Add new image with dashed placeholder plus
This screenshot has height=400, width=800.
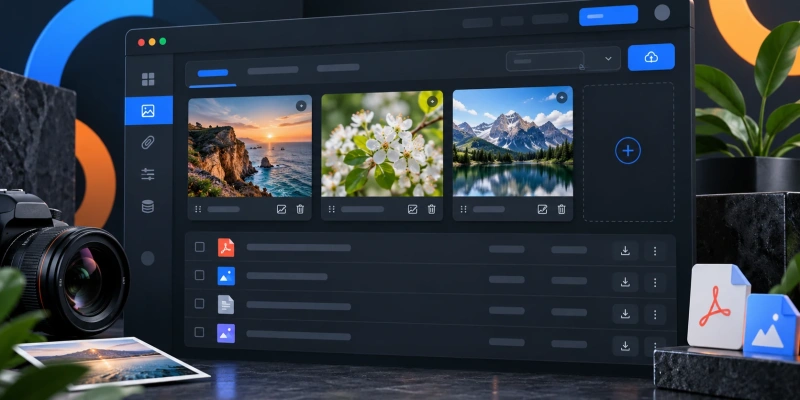point(628,151)
